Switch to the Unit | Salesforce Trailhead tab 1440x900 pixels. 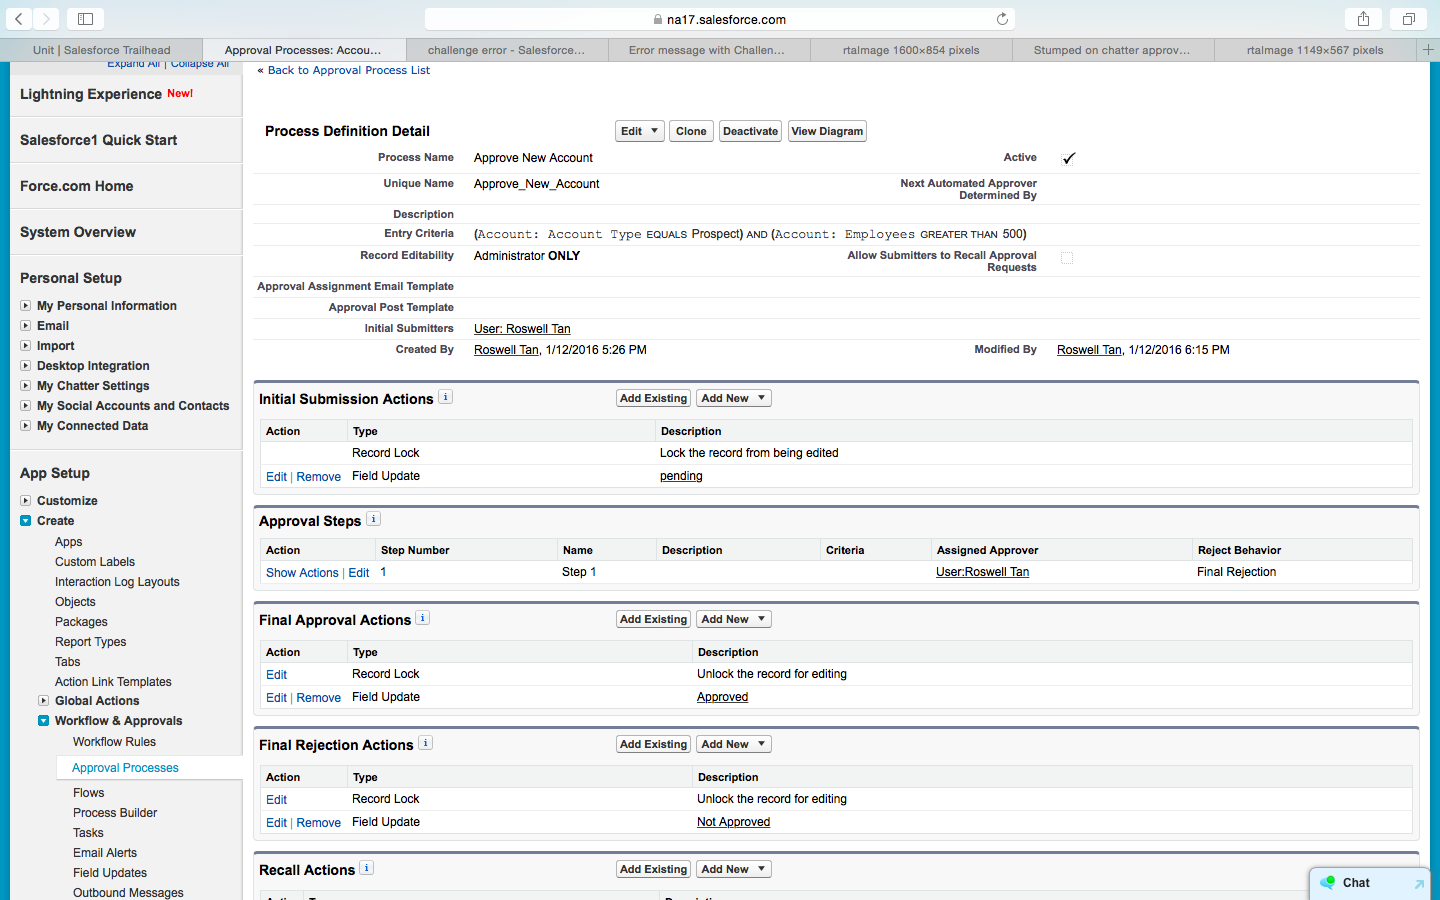pyautogui.click(x=101, y=50)
